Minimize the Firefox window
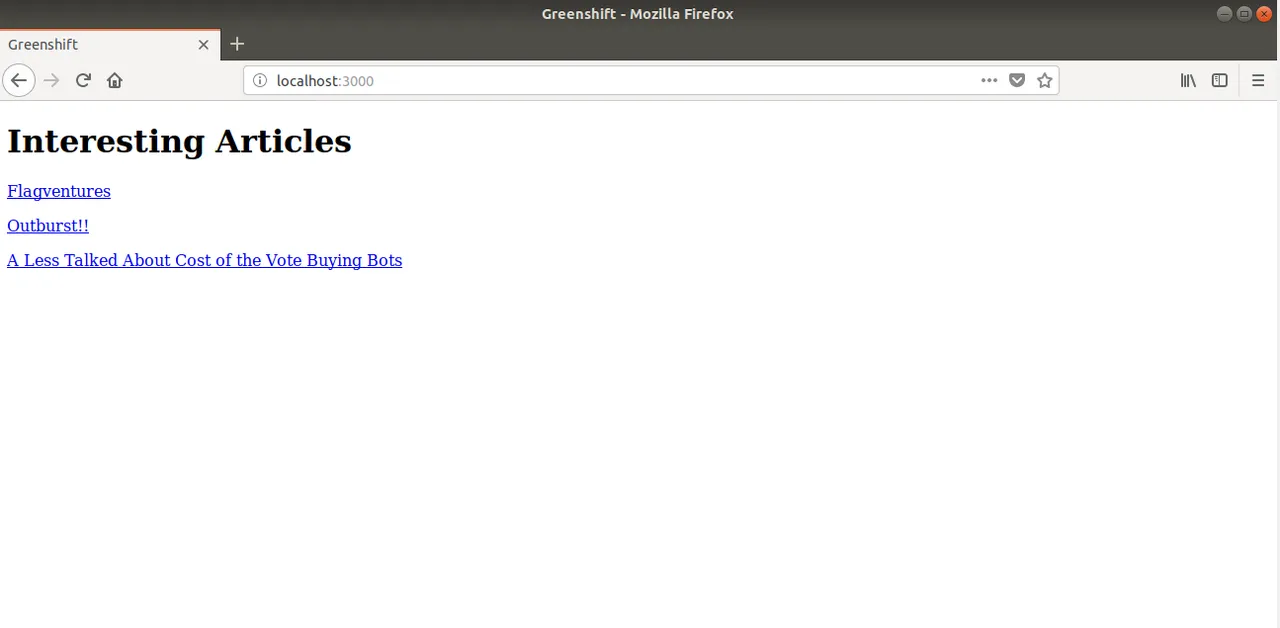This screenshot has width=1280, height=628. (1225, 13)
